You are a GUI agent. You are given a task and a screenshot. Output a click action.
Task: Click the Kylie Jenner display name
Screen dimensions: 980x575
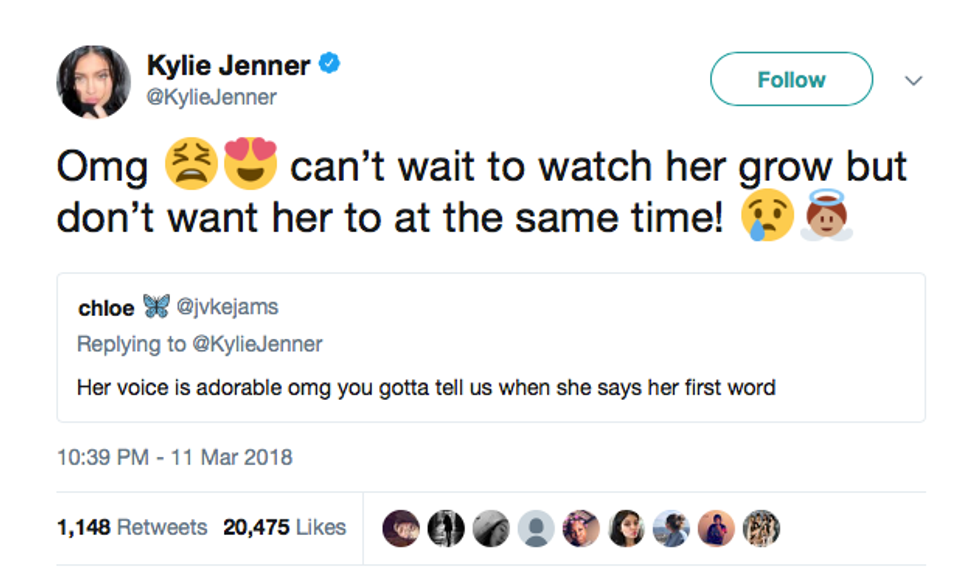click(228, 66)
